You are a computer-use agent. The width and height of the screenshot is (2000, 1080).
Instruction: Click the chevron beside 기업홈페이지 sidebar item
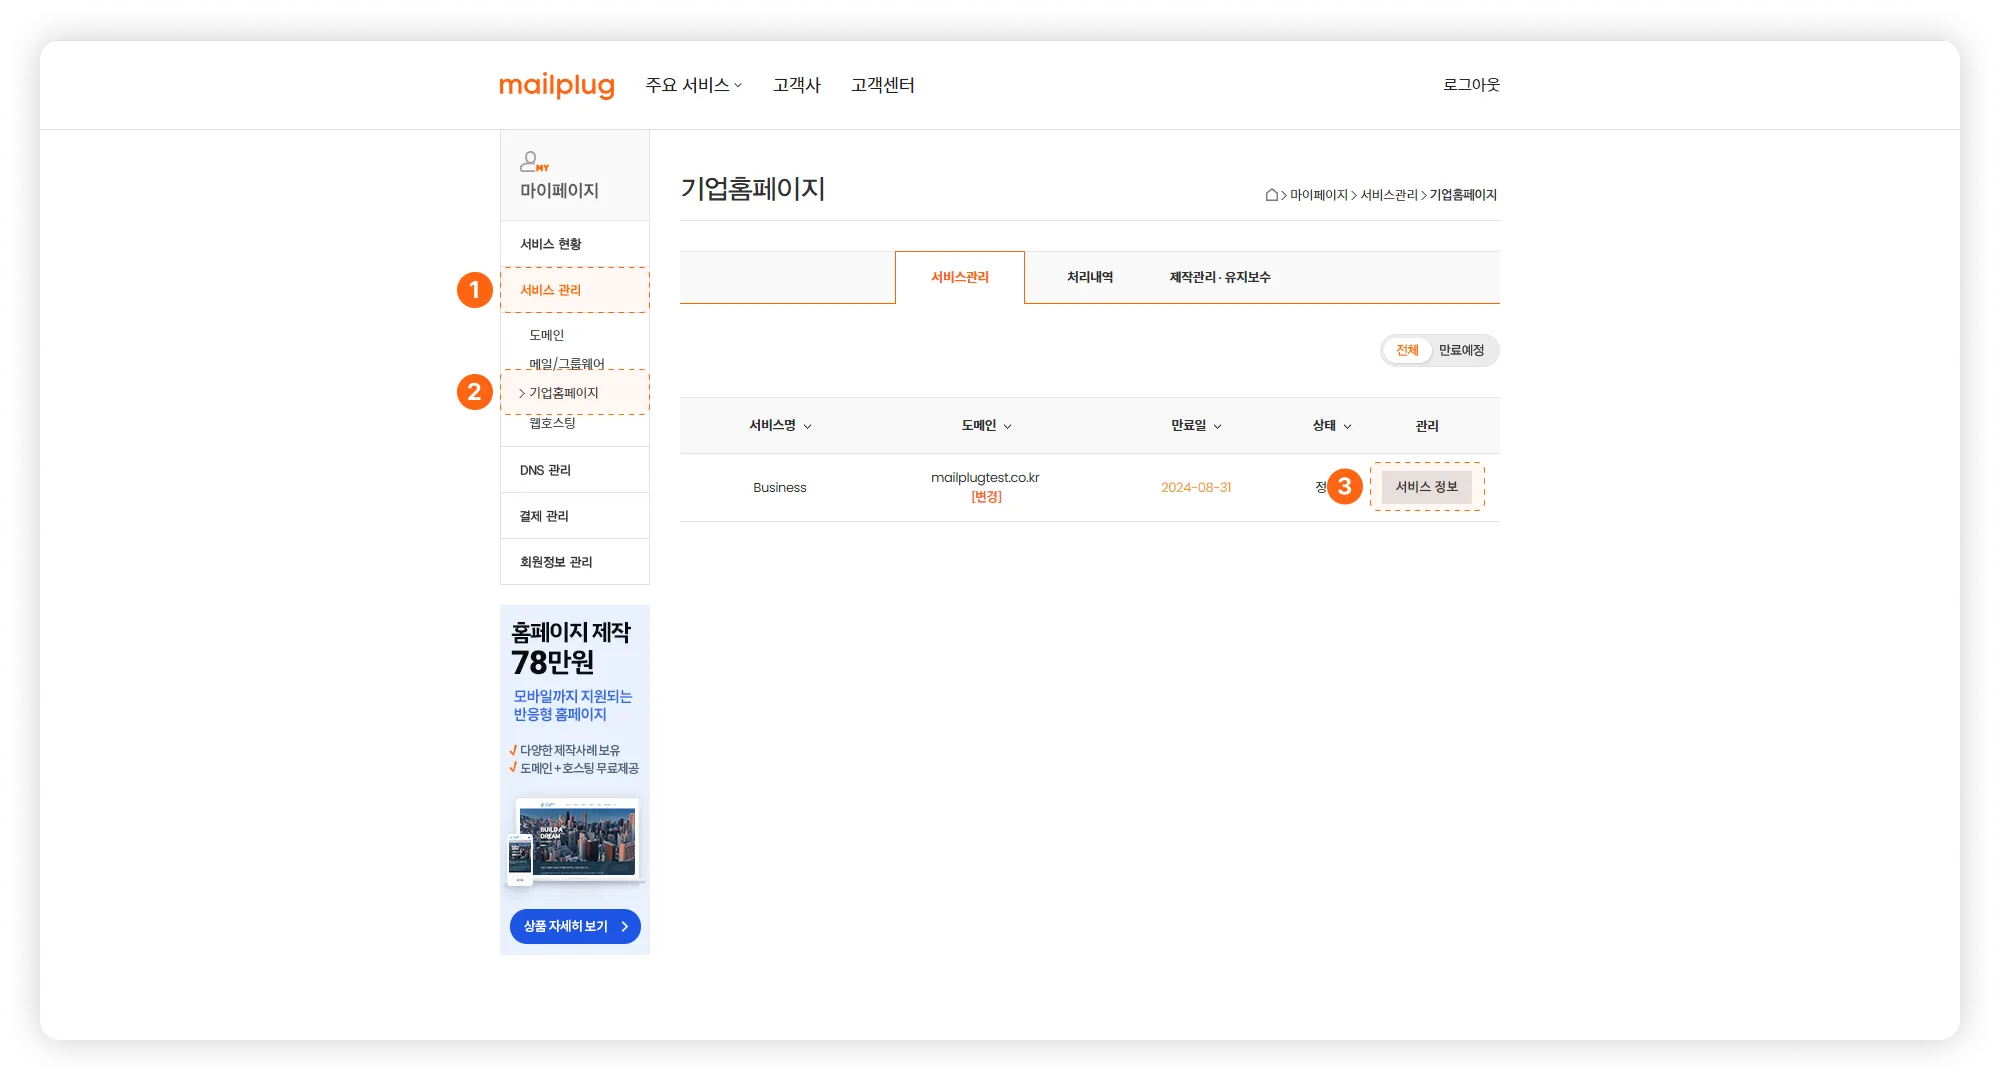522,394
